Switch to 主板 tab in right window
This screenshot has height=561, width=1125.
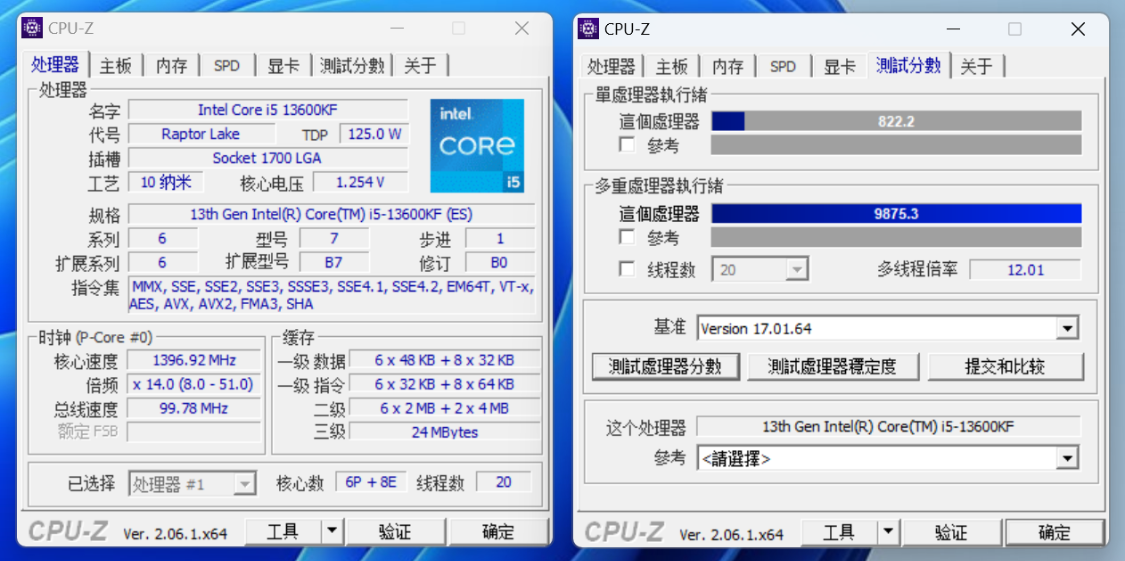point(672,66)
